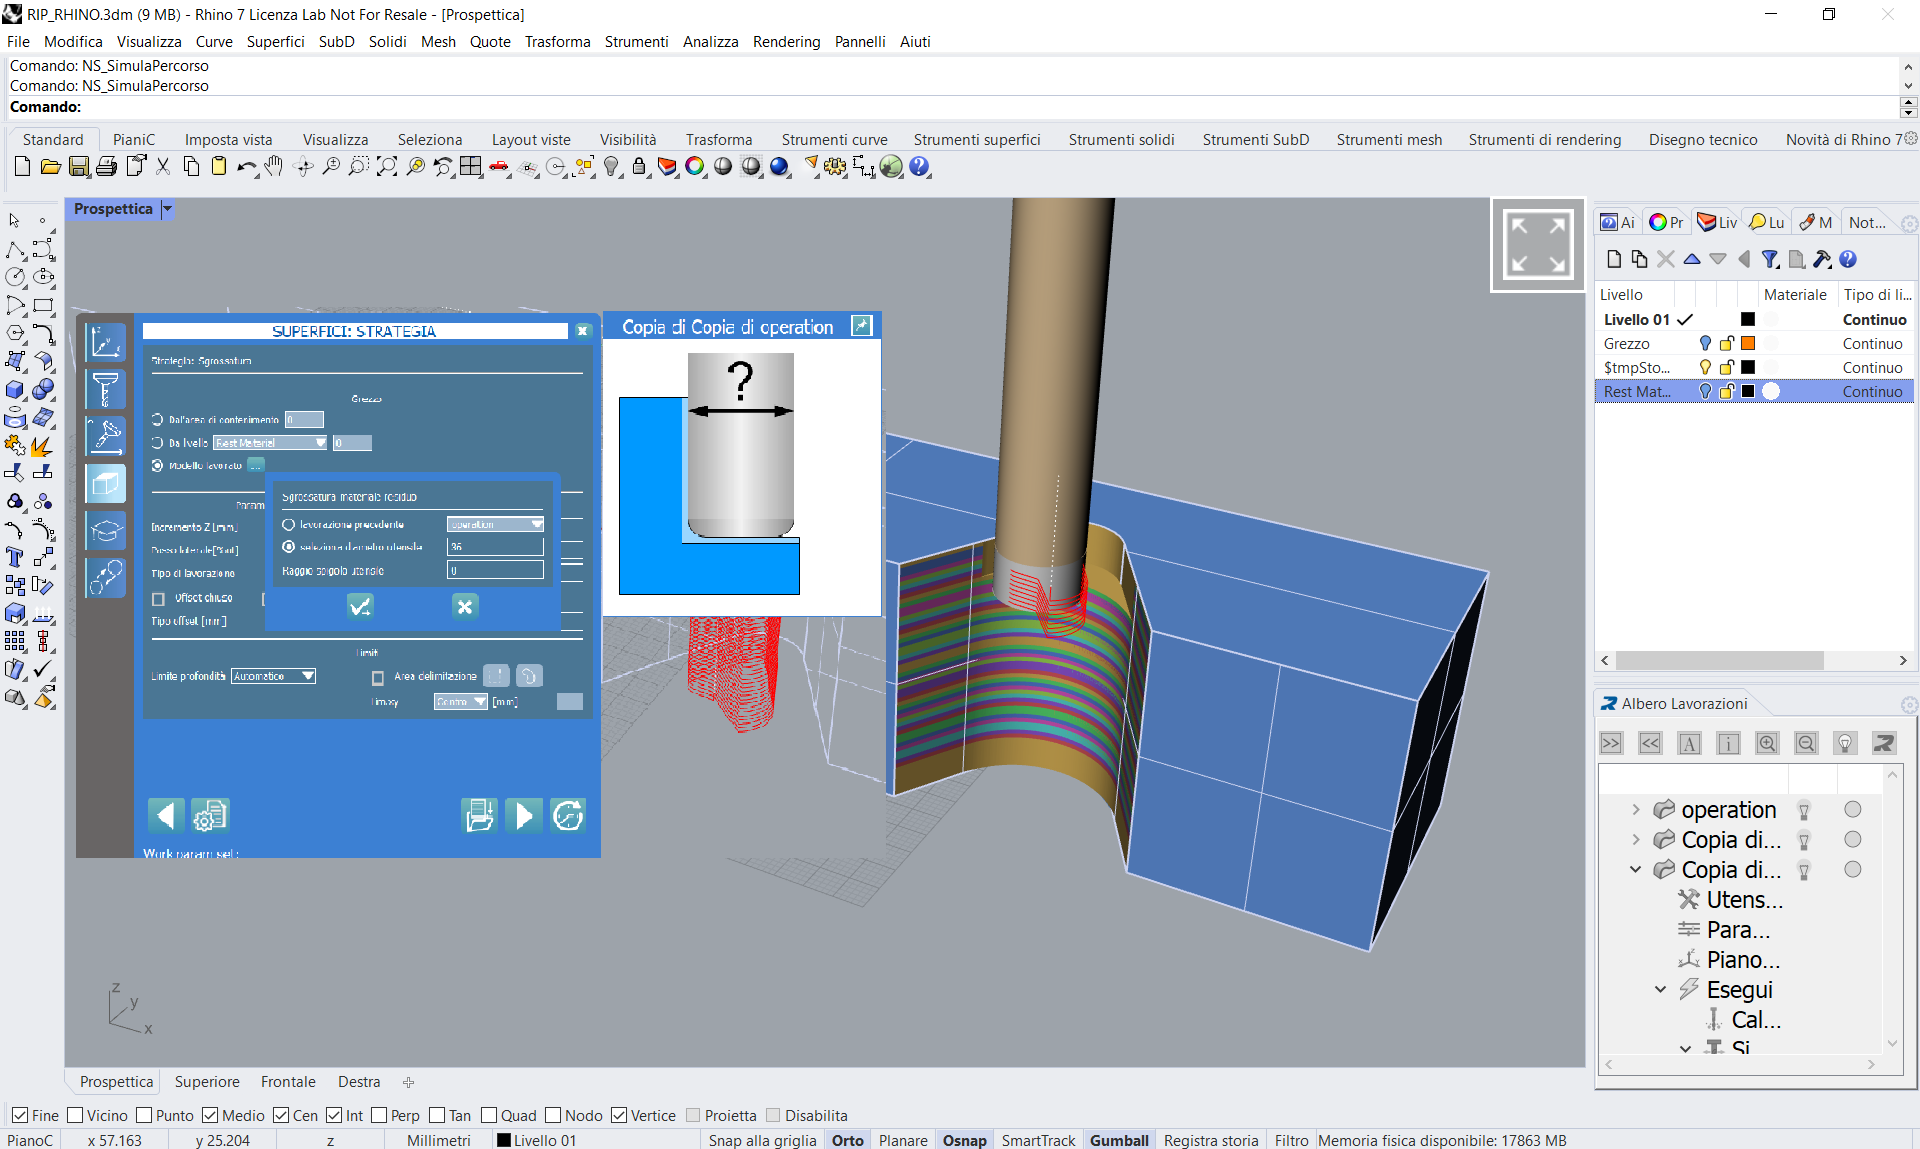Enable the Vicino osnap checkbox

[x=75, y=1115]
